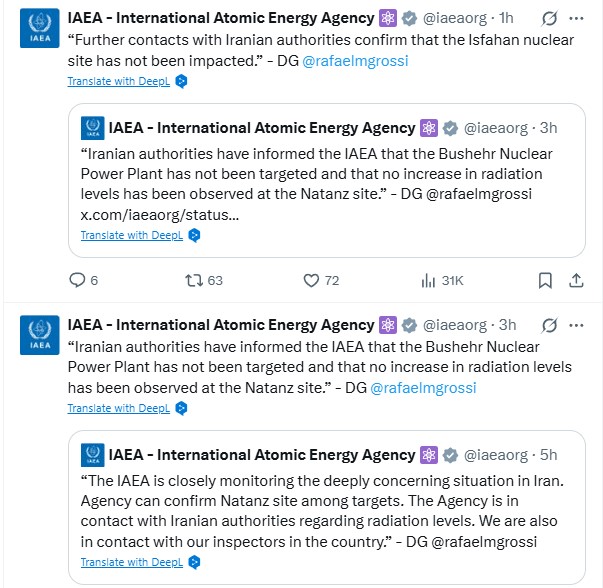
Task: Open Grok icon on the second tweet
Action: click(548, 325)
